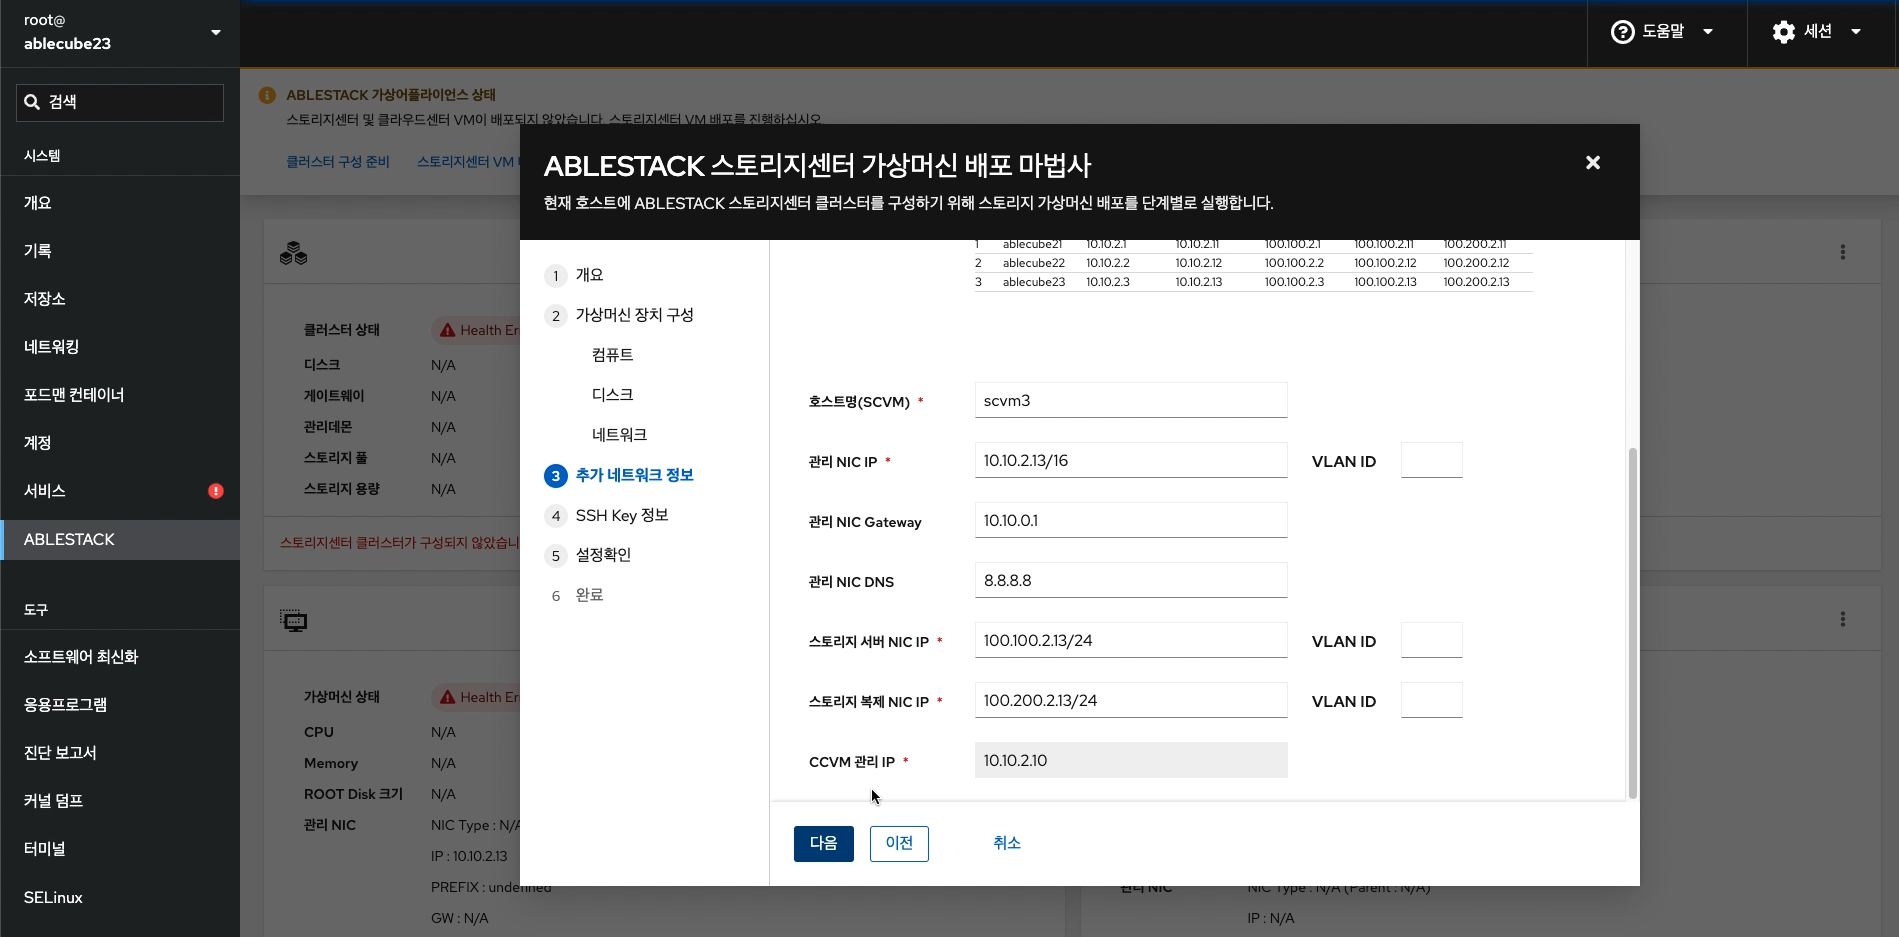1899x937 pixels.
Task: Open help via the question mark icon
Action: tap(1622, 31)
